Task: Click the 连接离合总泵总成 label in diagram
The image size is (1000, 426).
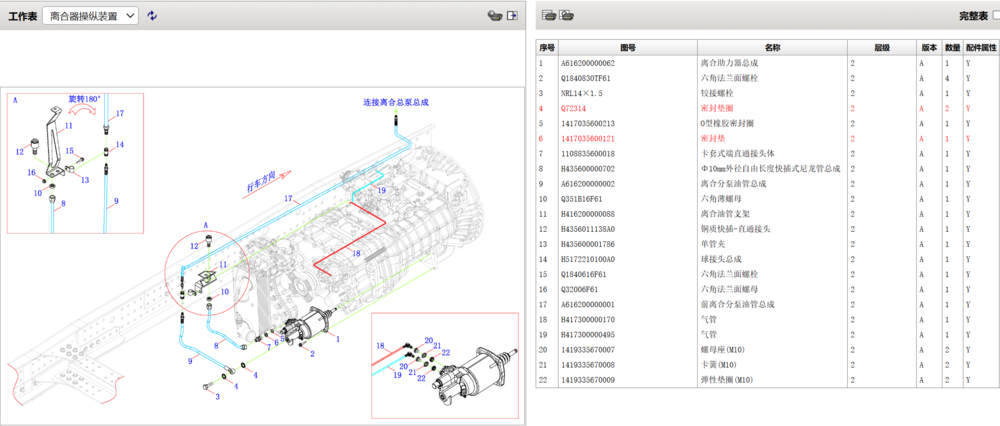Action: pyautogui.click(x=395, y=102)
